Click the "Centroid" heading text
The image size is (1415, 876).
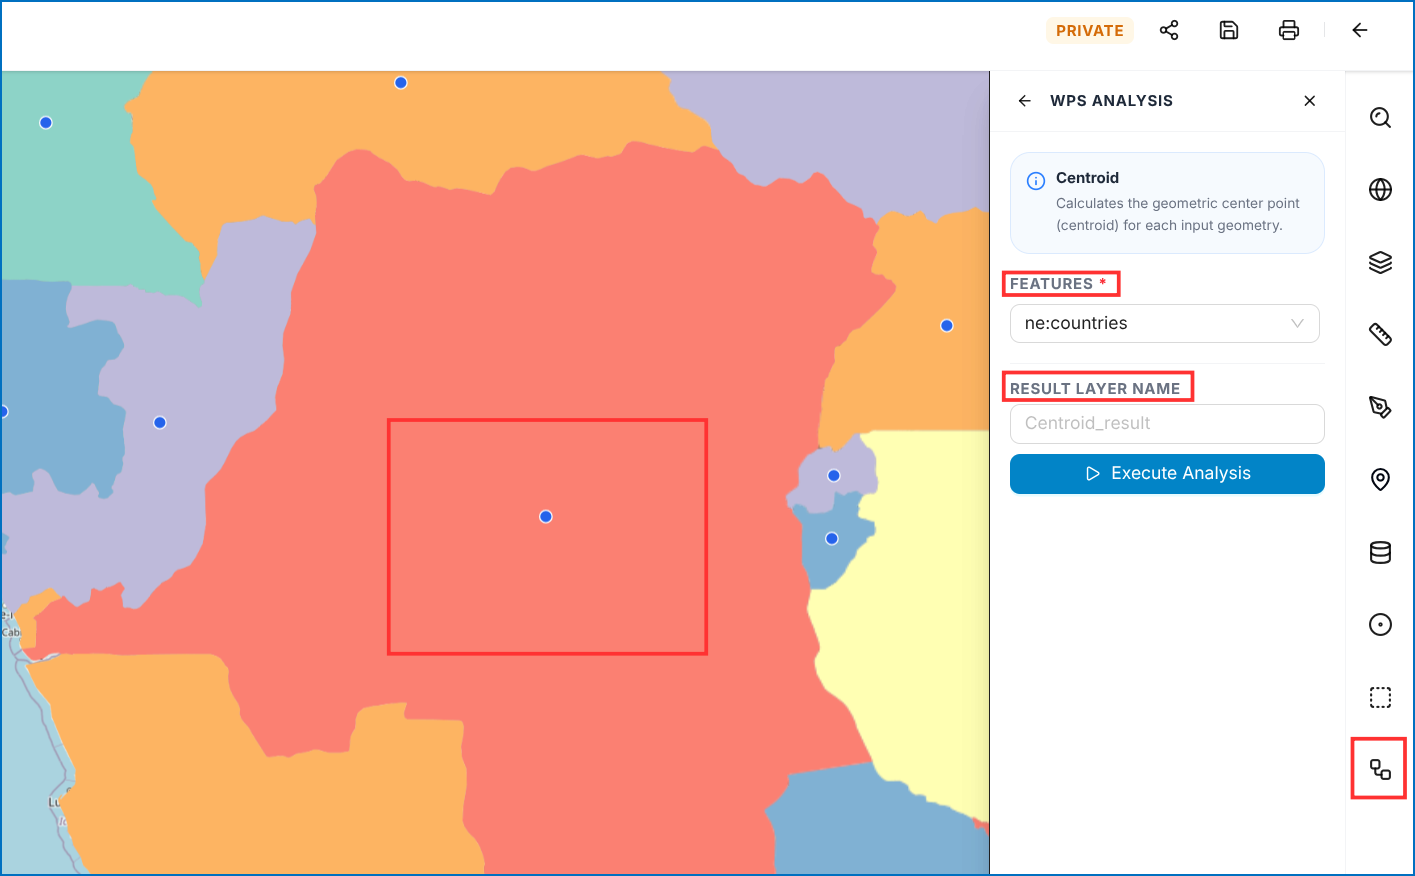tap(1087, 178)
